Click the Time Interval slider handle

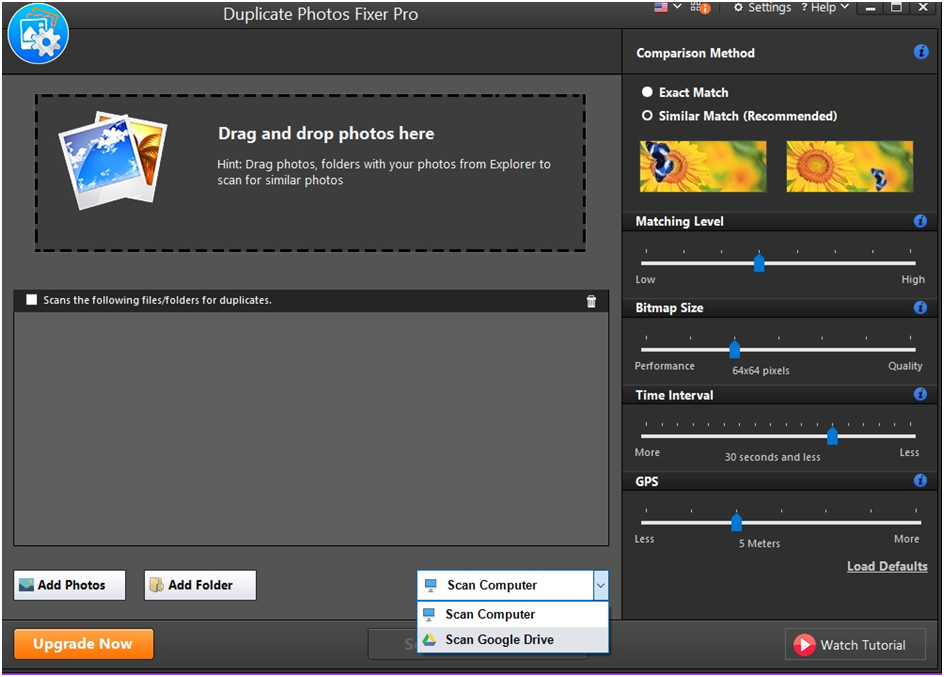832,436
